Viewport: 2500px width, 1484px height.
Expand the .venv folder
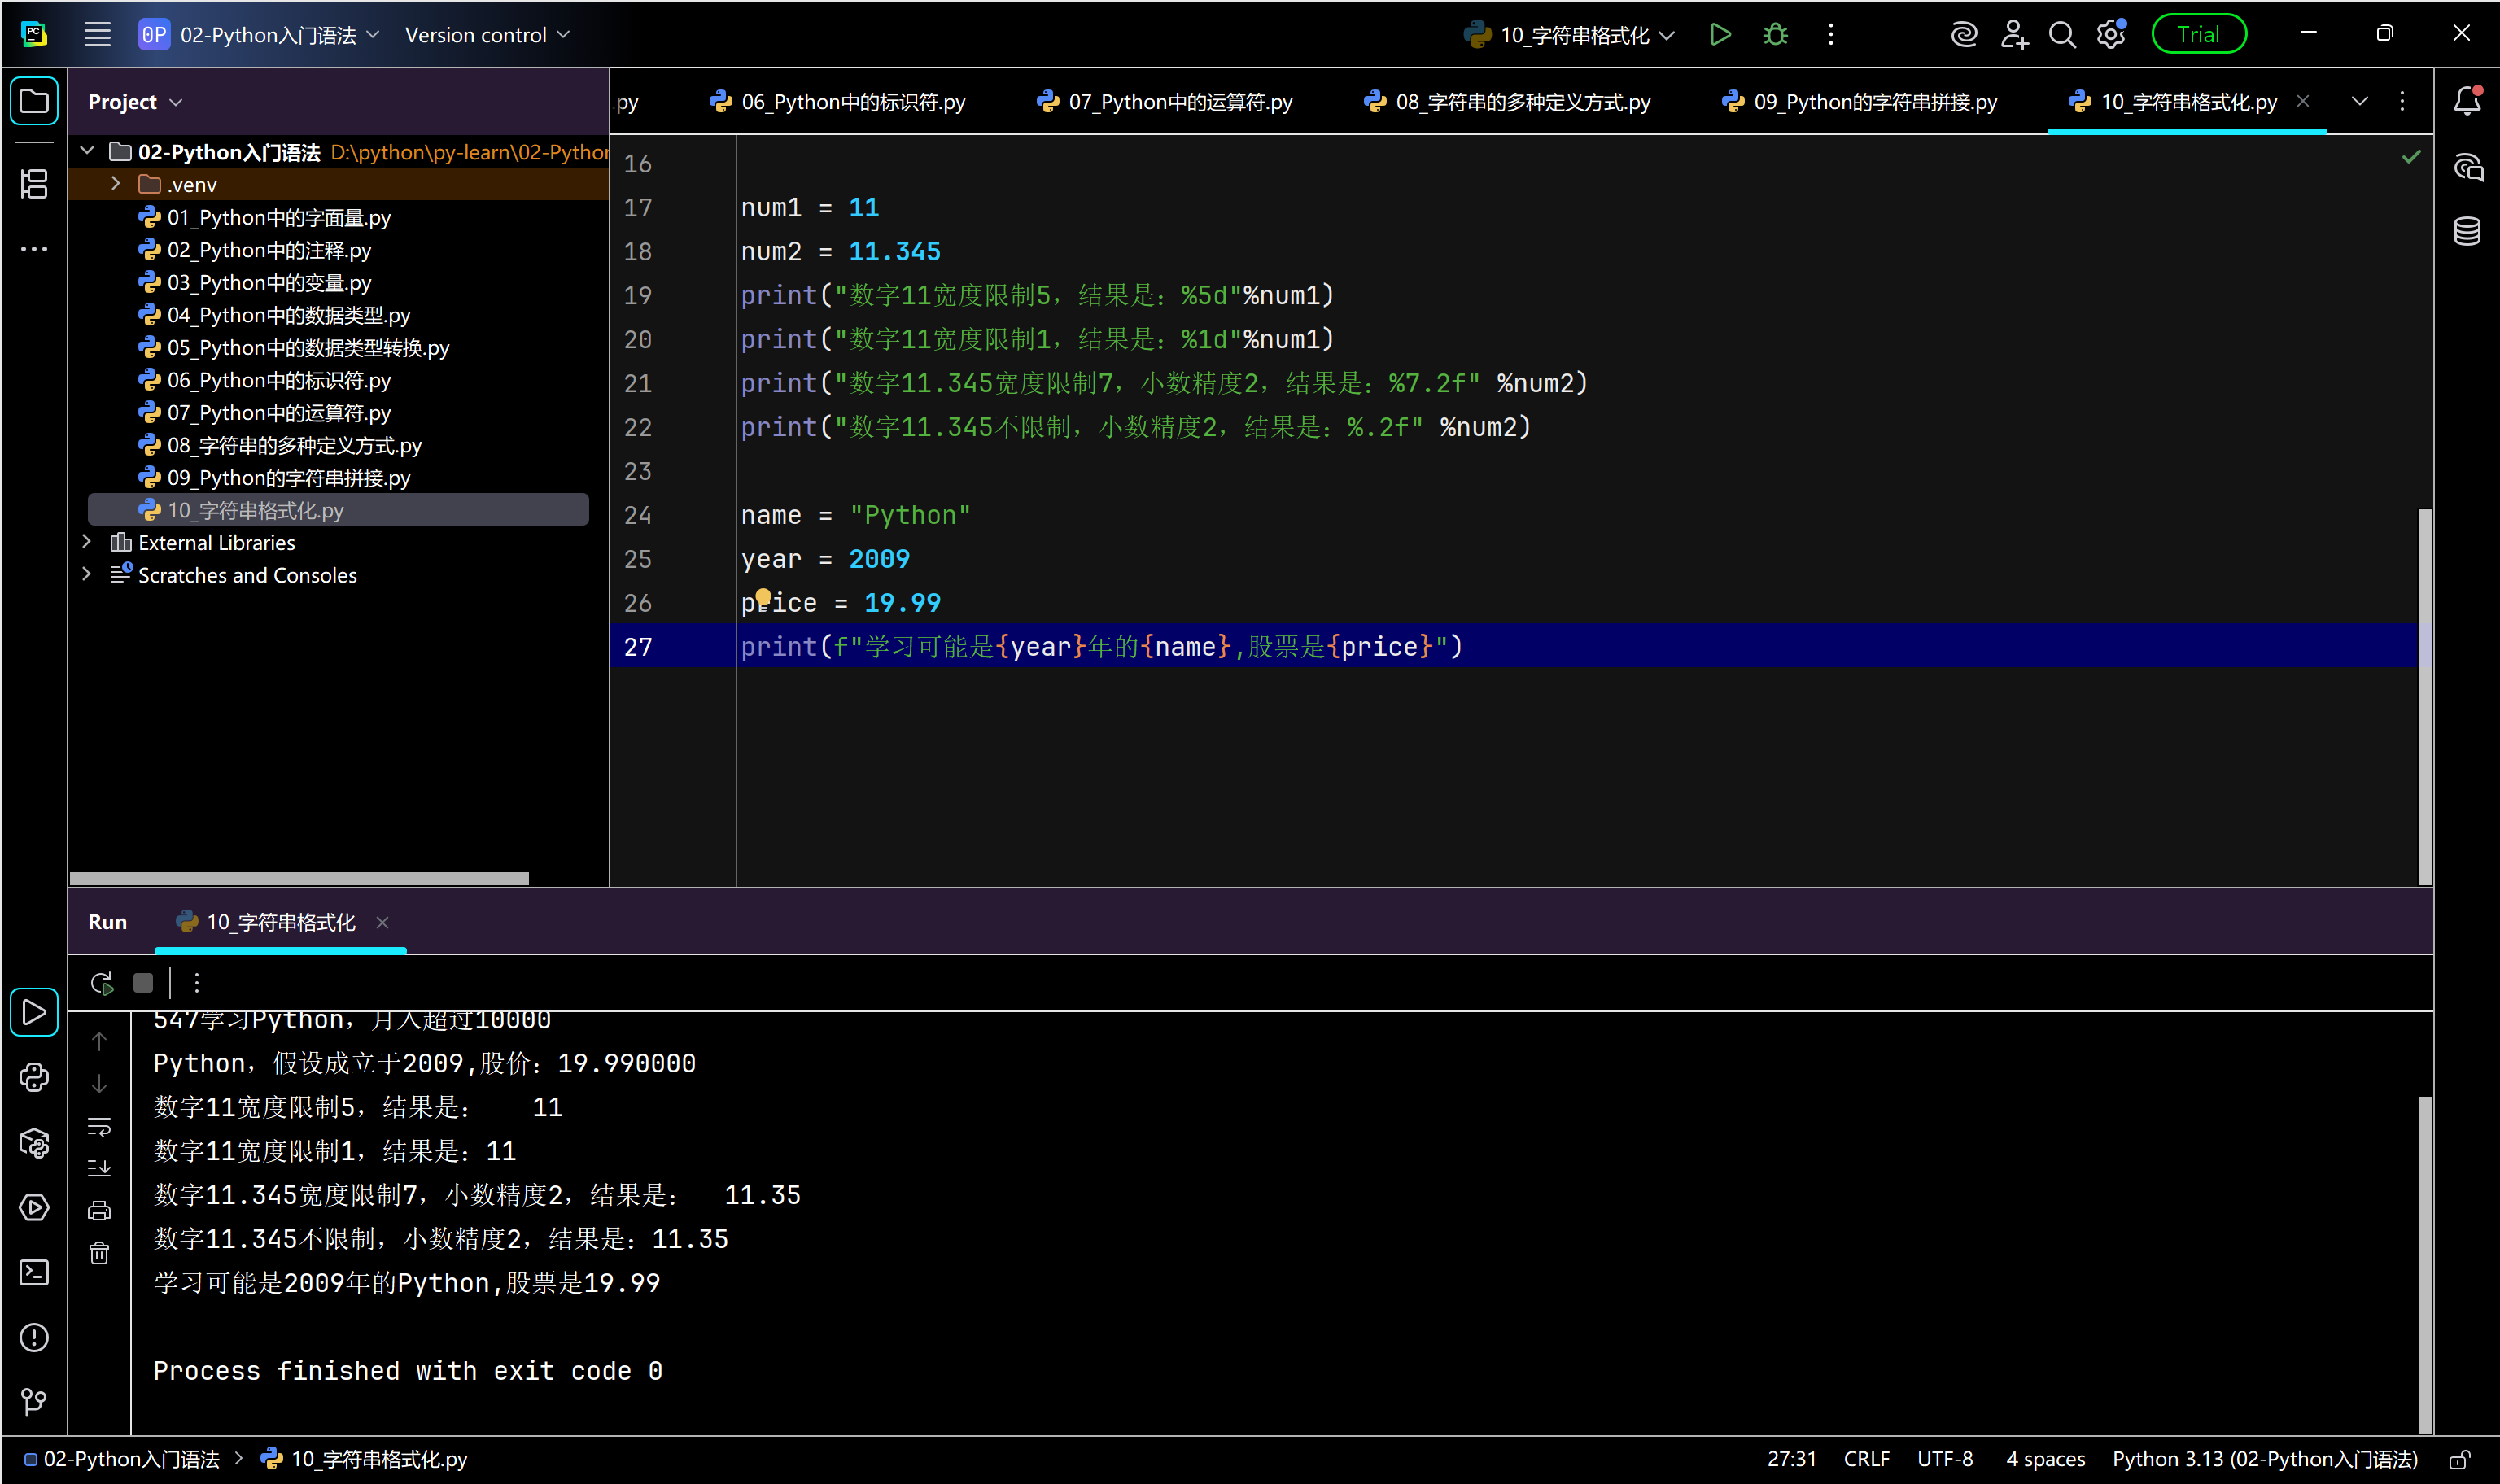point(116,184)
